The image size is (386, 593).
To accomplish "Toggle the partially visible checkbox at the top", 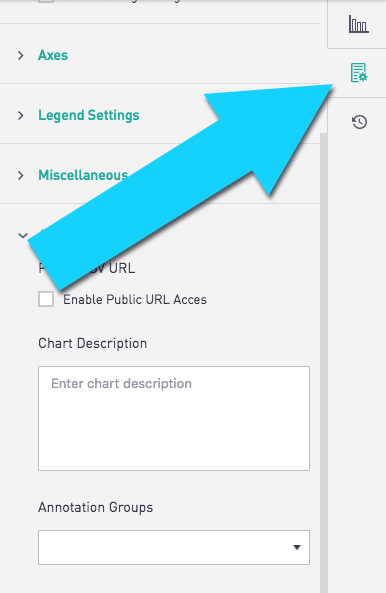I will pyautogui.click(x=46, y=1).
